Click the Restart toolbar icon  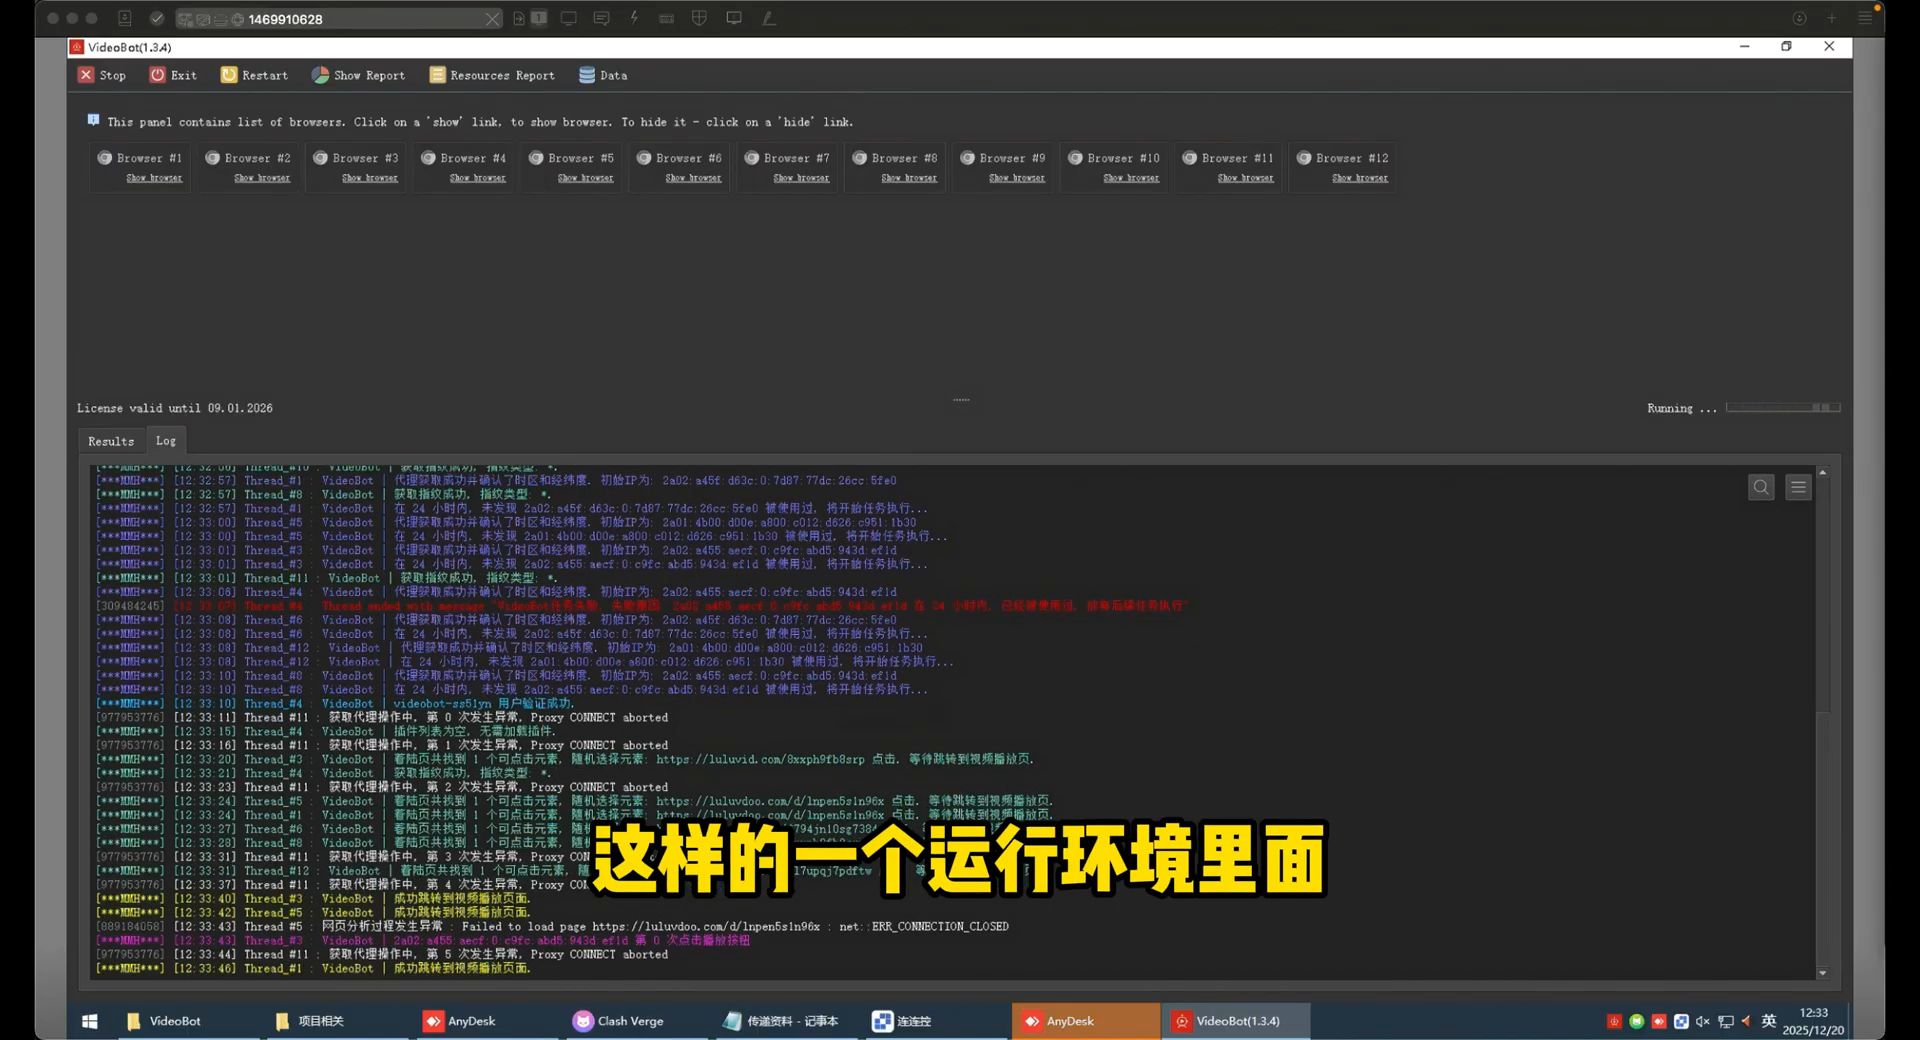(x=229, y=75)
